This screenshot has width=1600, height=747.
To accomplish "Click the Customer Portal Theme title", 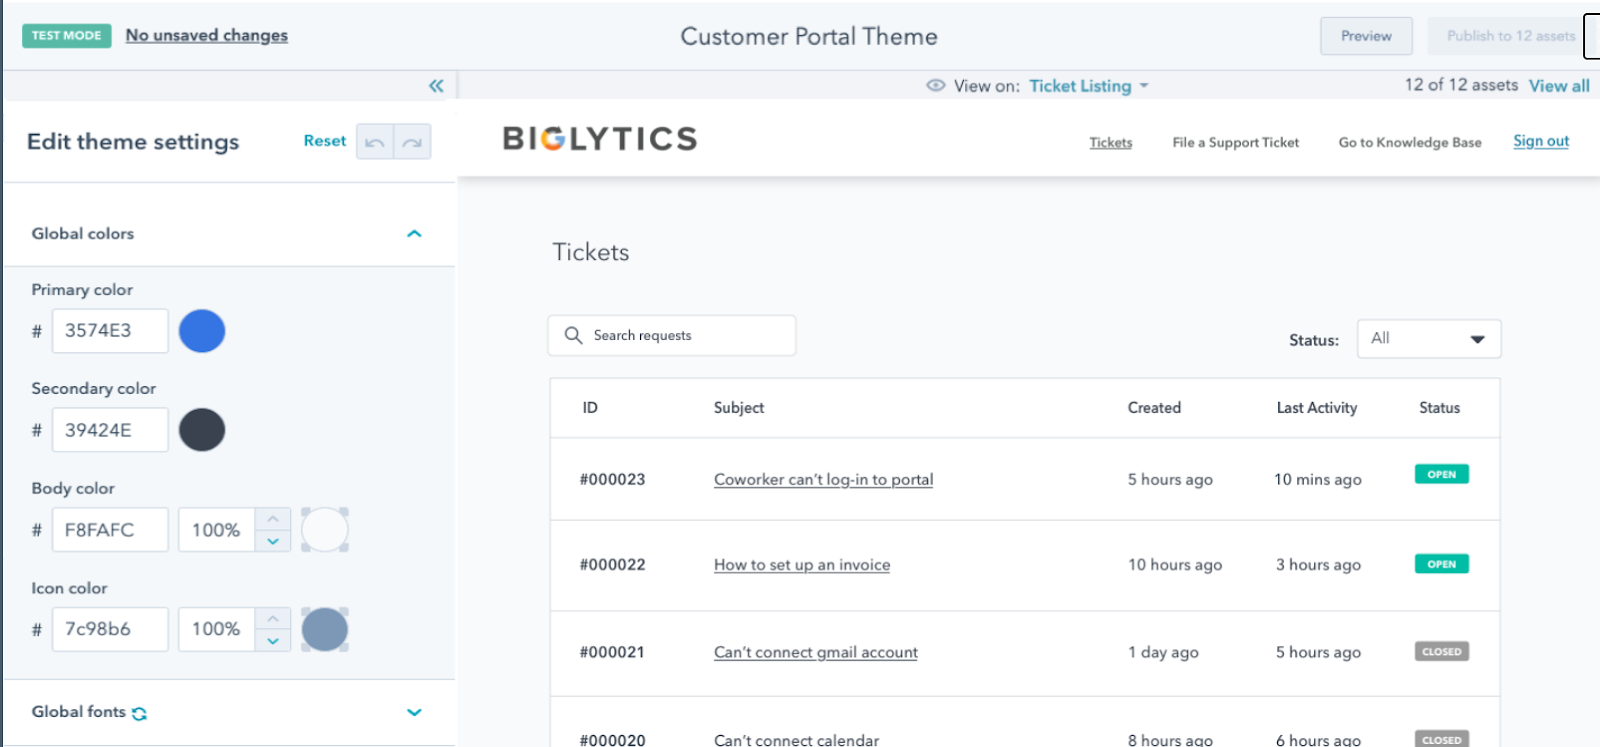I will pos(809,36).
